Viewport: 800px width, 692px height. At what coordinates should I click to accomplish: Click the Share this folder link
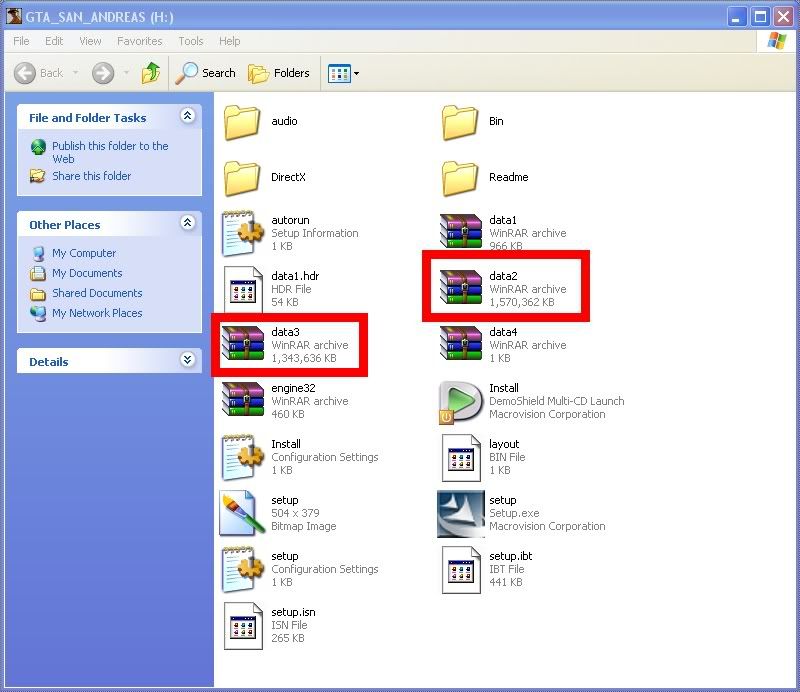coord(81,176)
